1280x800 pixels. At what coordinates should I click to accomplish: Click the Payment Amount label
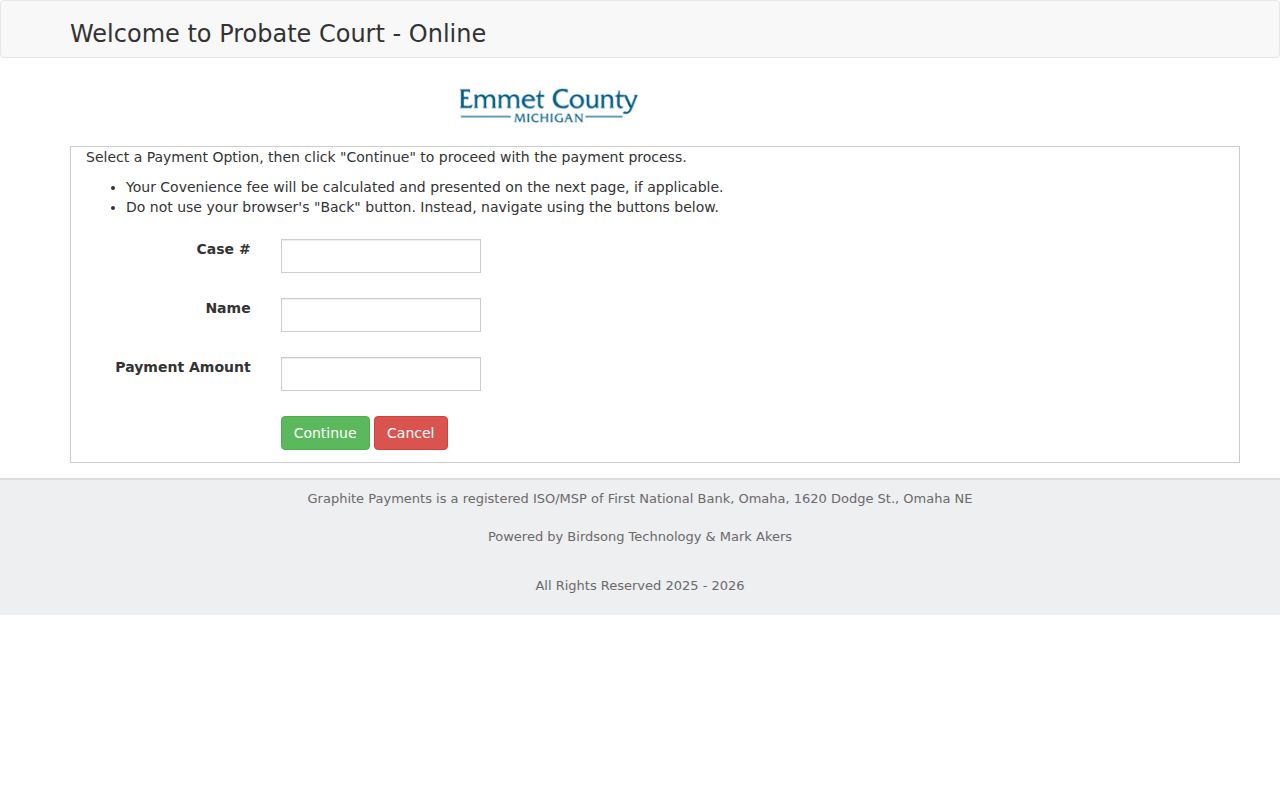click(x=183, y=367)
